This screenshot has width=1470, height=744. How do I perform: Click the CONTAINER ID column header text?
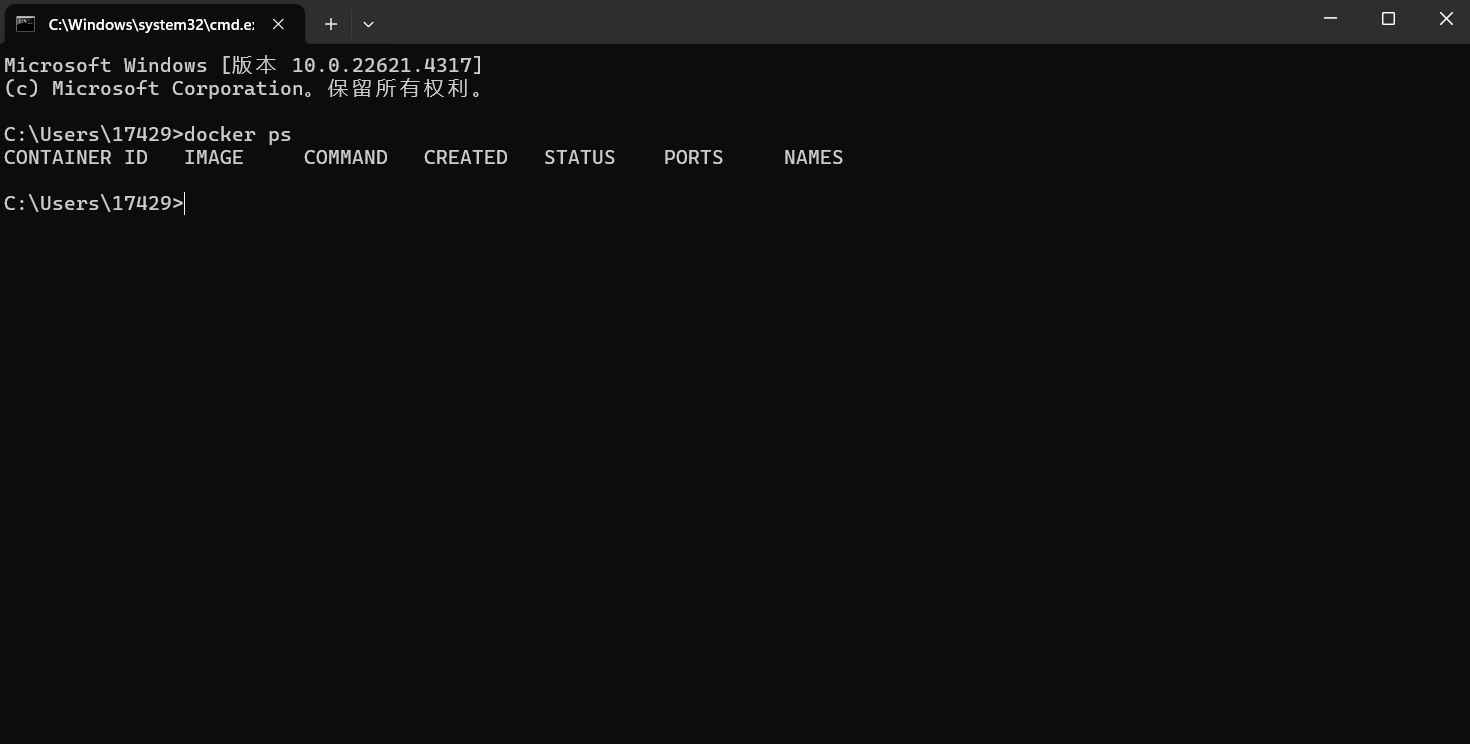(x=75, y=157)
